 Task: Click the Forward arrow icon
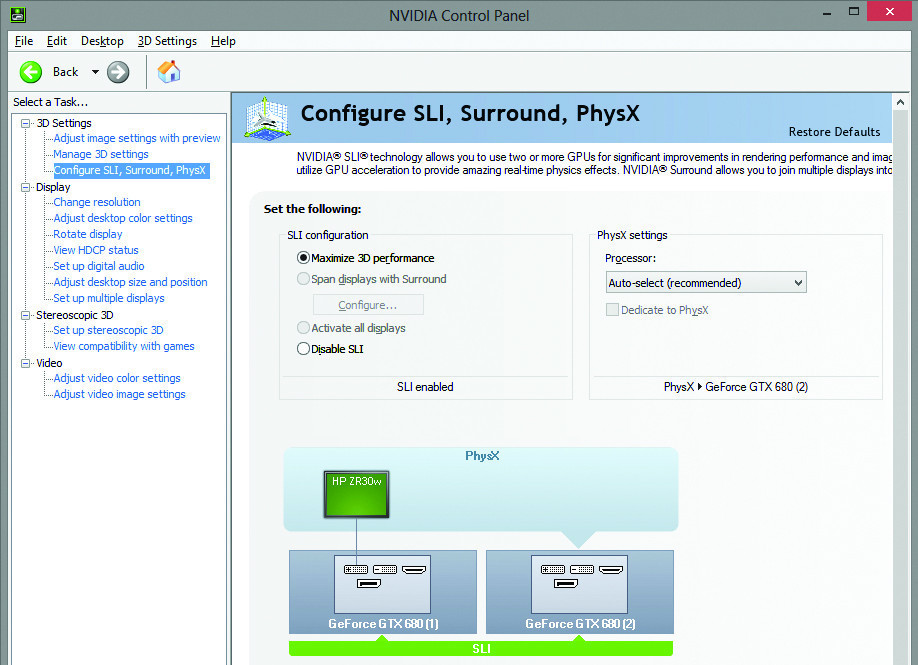pyautogui.click(x=118, y=71)
